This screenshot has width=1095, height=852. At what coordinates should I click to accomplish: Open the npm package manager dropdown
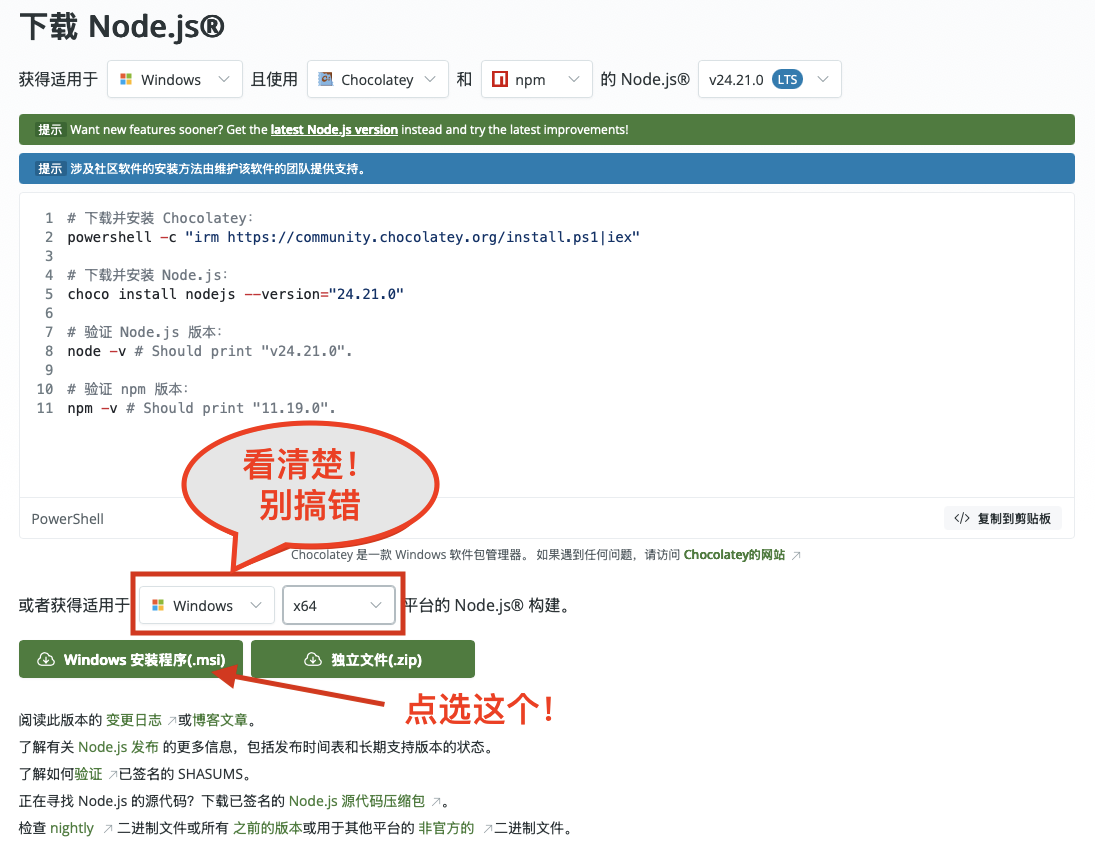(536, 79)
